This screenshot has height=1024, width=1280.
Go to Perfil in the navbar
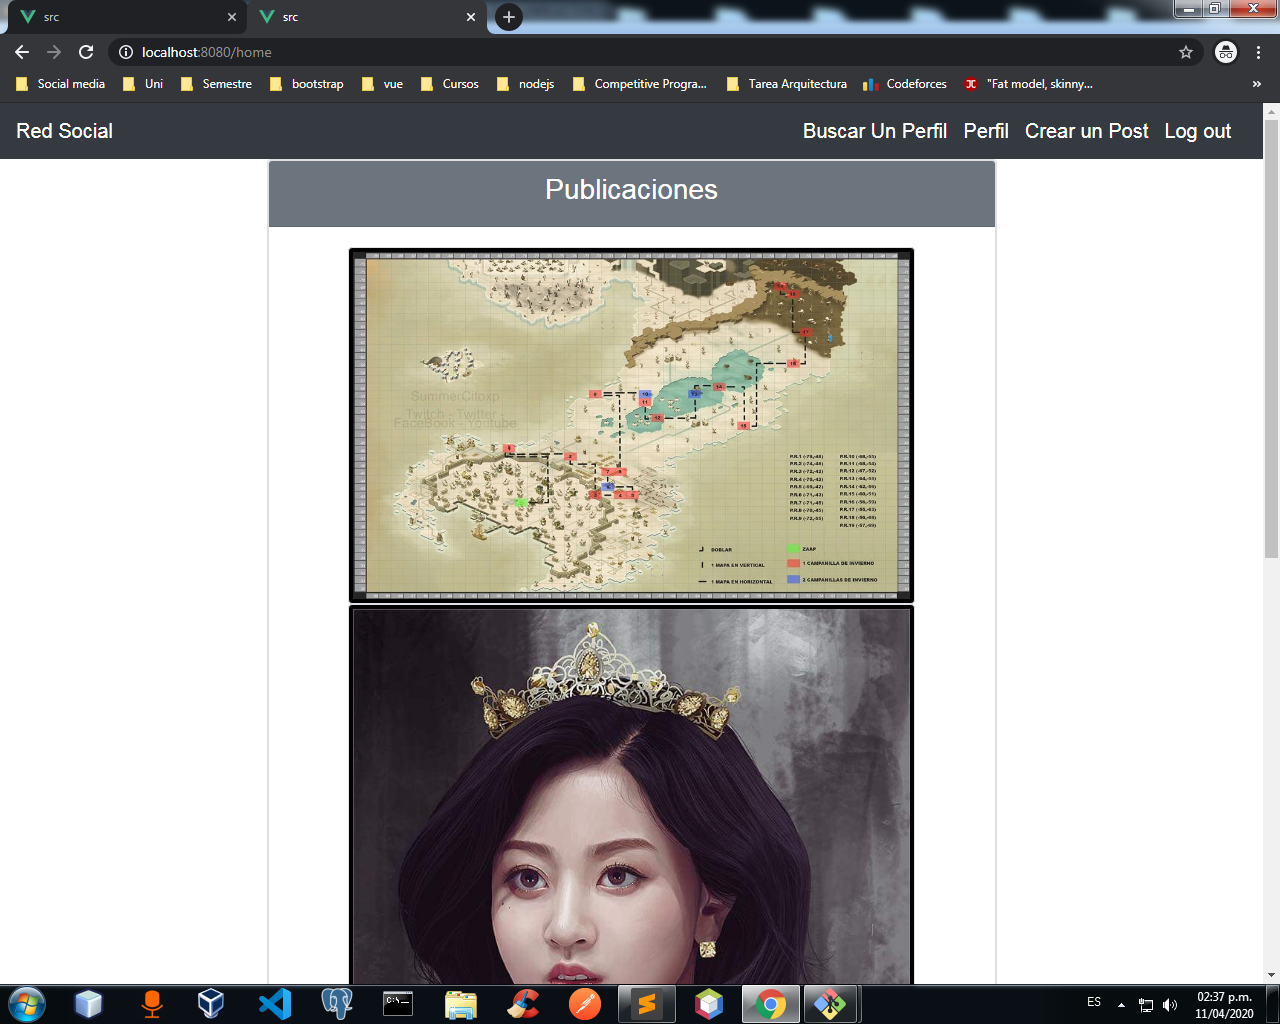coord(986,131)
